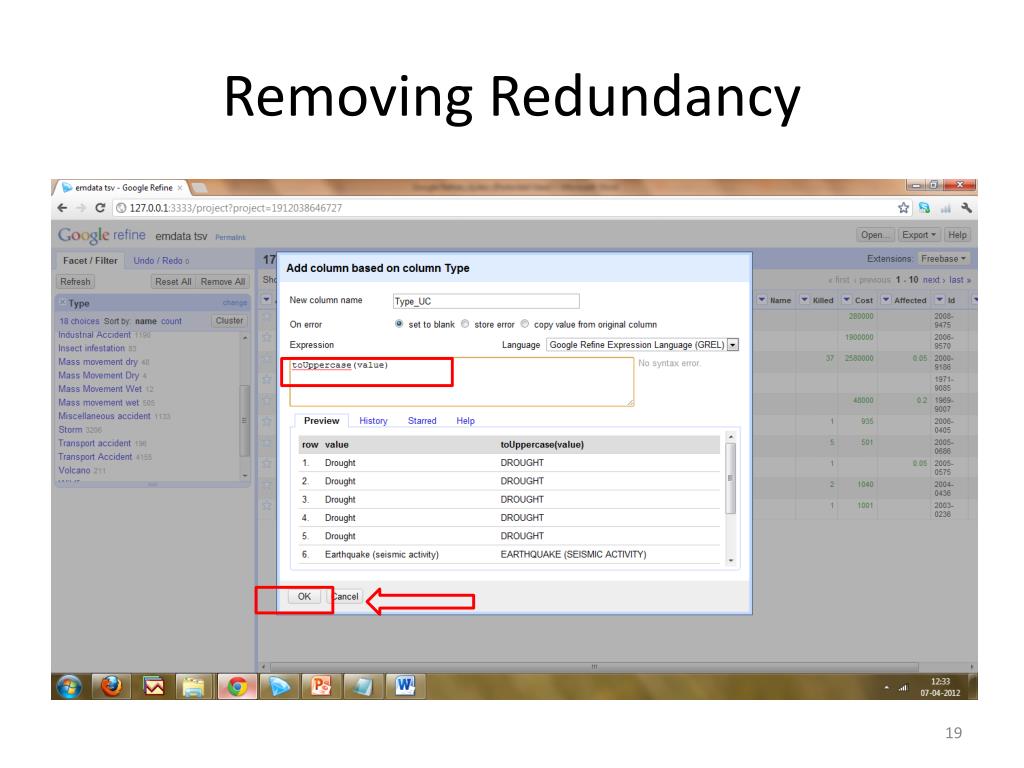Select the 'set to blank' error option

coord(399,324)
